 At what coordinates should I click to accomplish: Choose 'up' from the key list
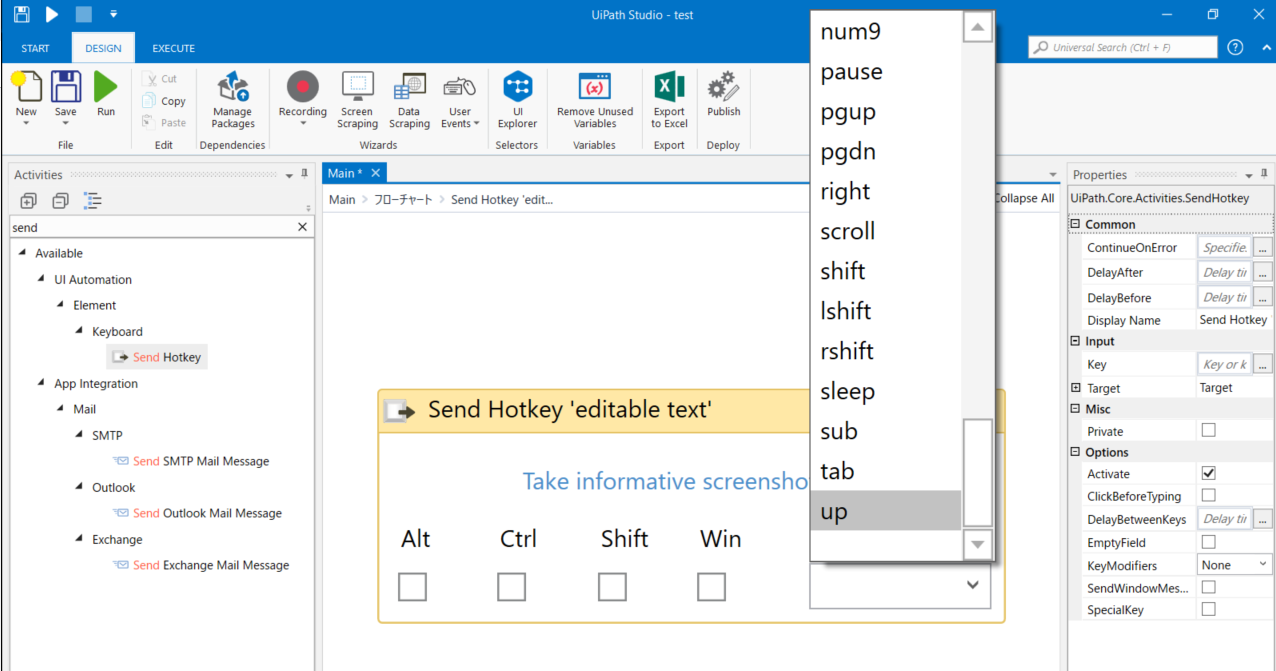[886, 511]
